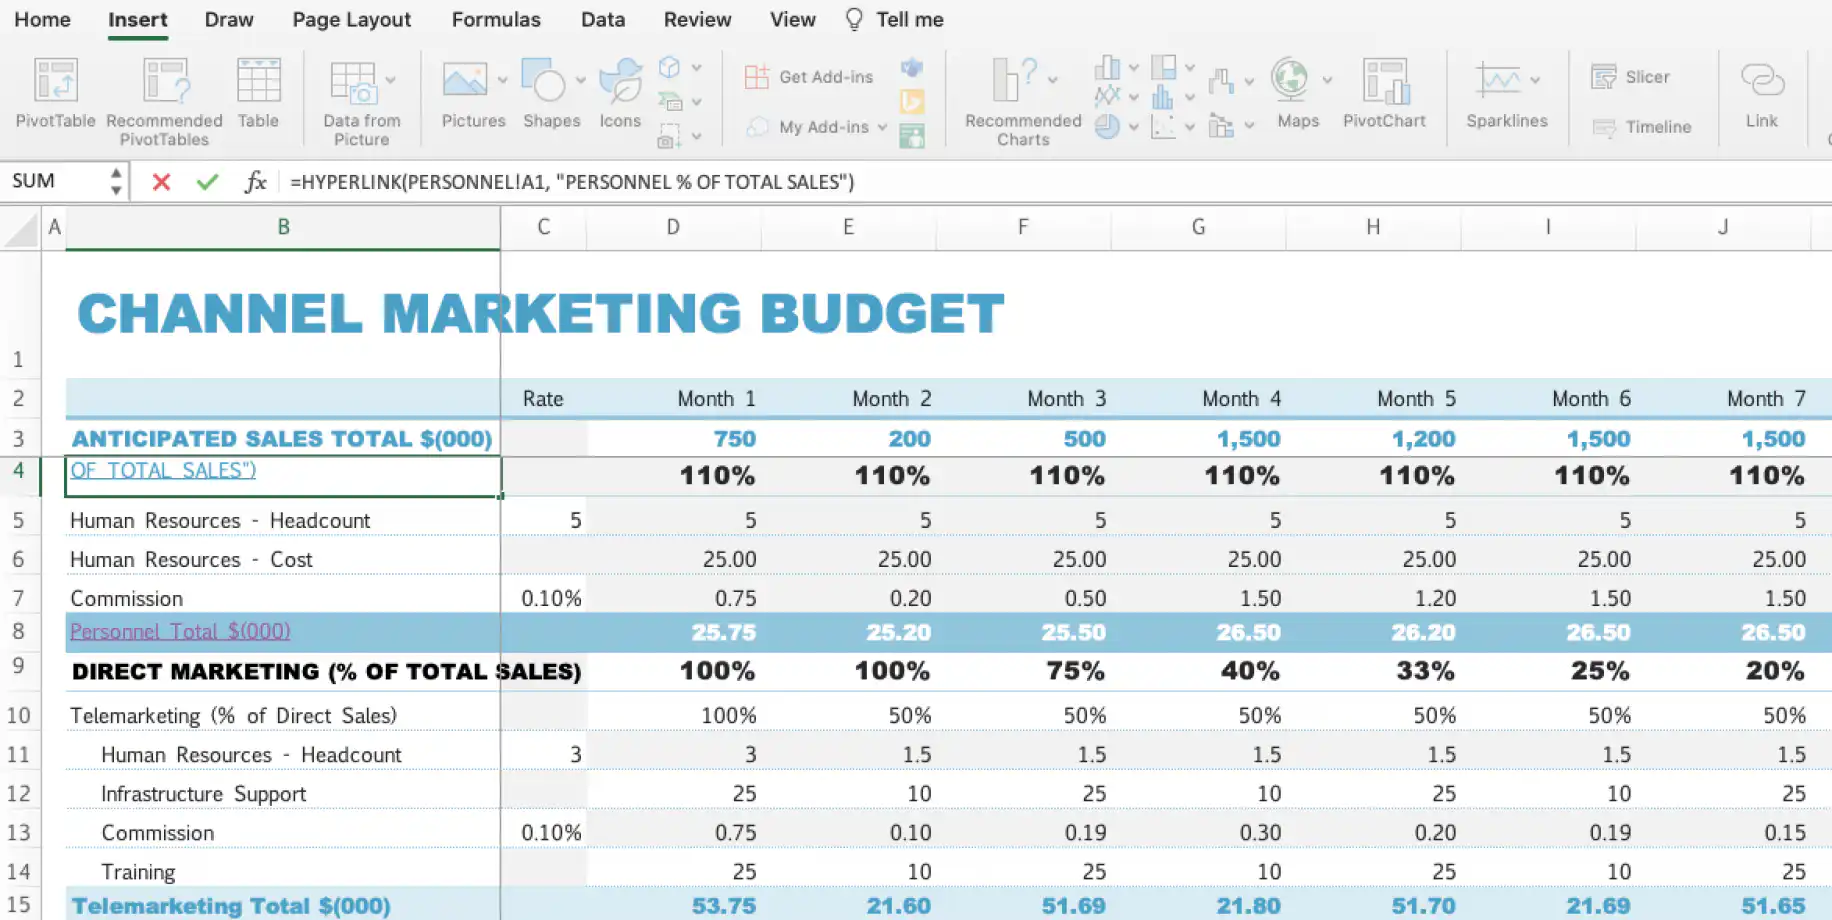Click the 3D Models cube icon

point(669,68)
